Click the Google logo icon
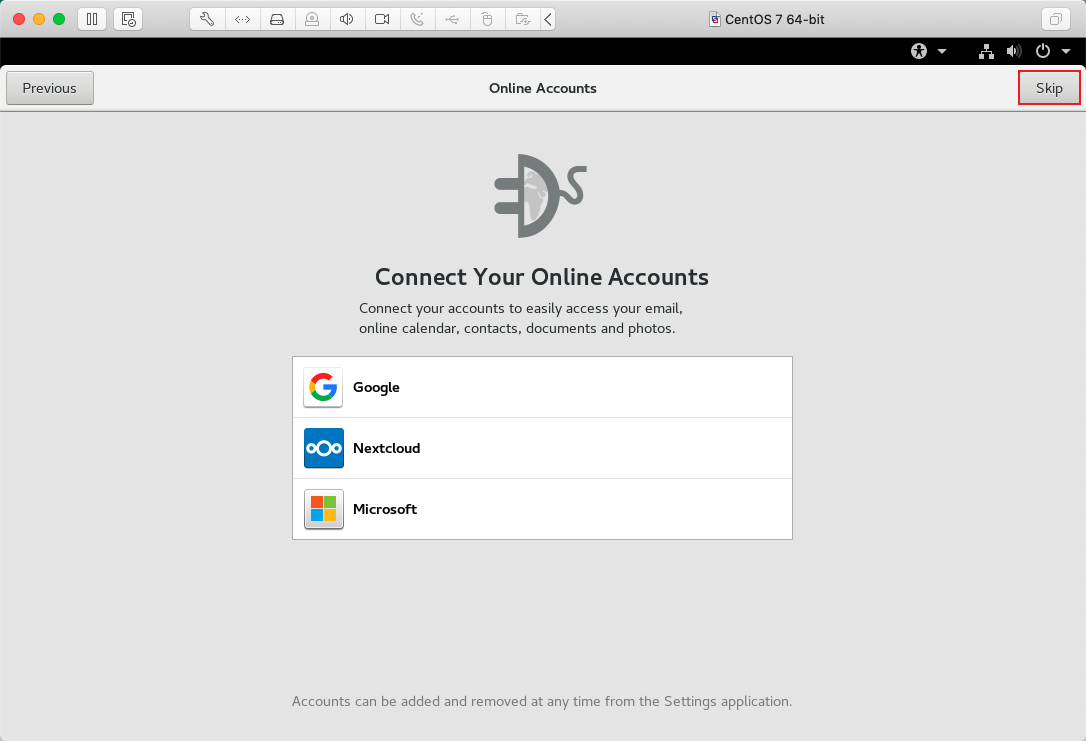 pyautogui.click(x=323, y=387)
